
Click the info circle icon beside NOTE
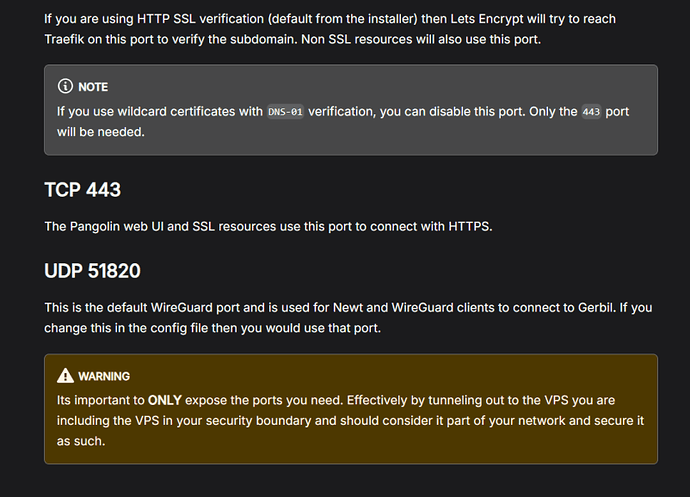pos(65,86)
